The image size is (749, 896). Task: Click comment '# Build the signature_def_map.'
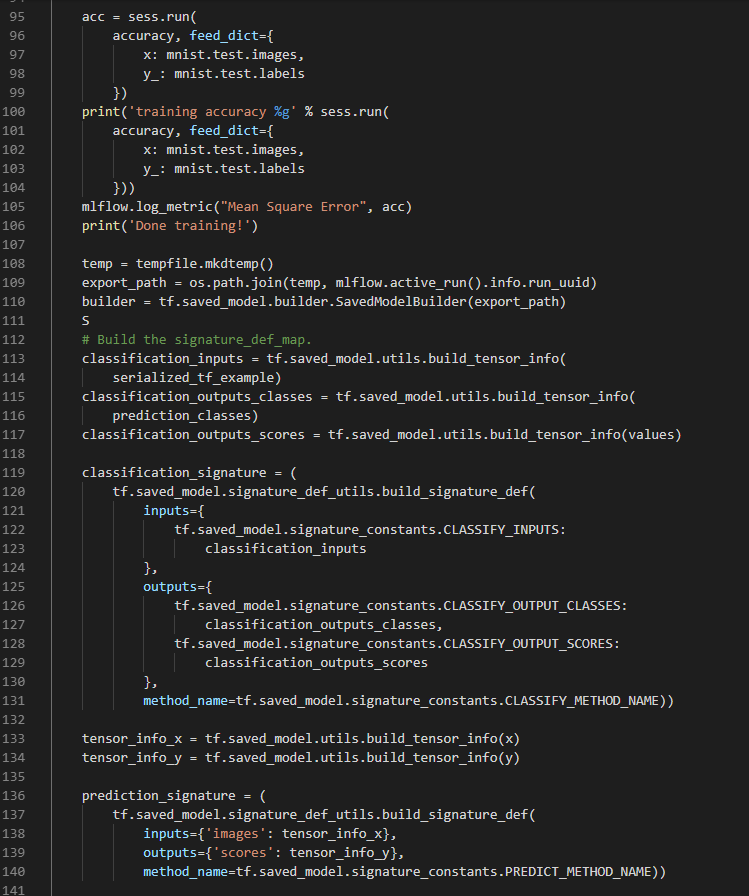(197, 339)
